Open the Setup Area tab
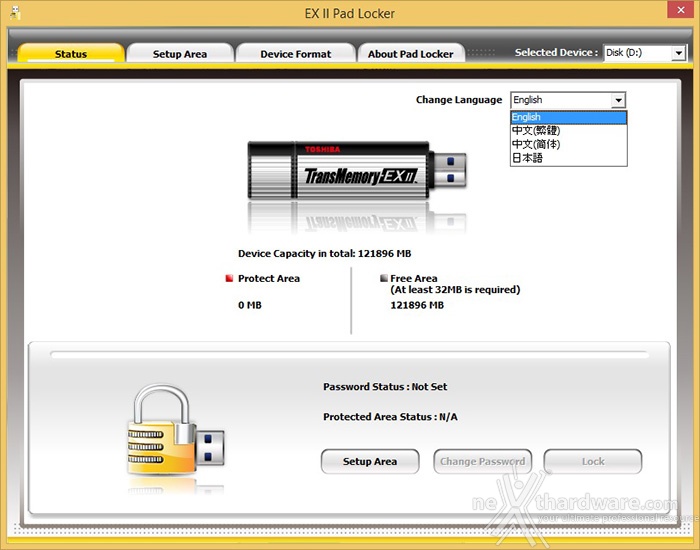The height and width of the screenshot is (550, 700). tap(180, 54)
